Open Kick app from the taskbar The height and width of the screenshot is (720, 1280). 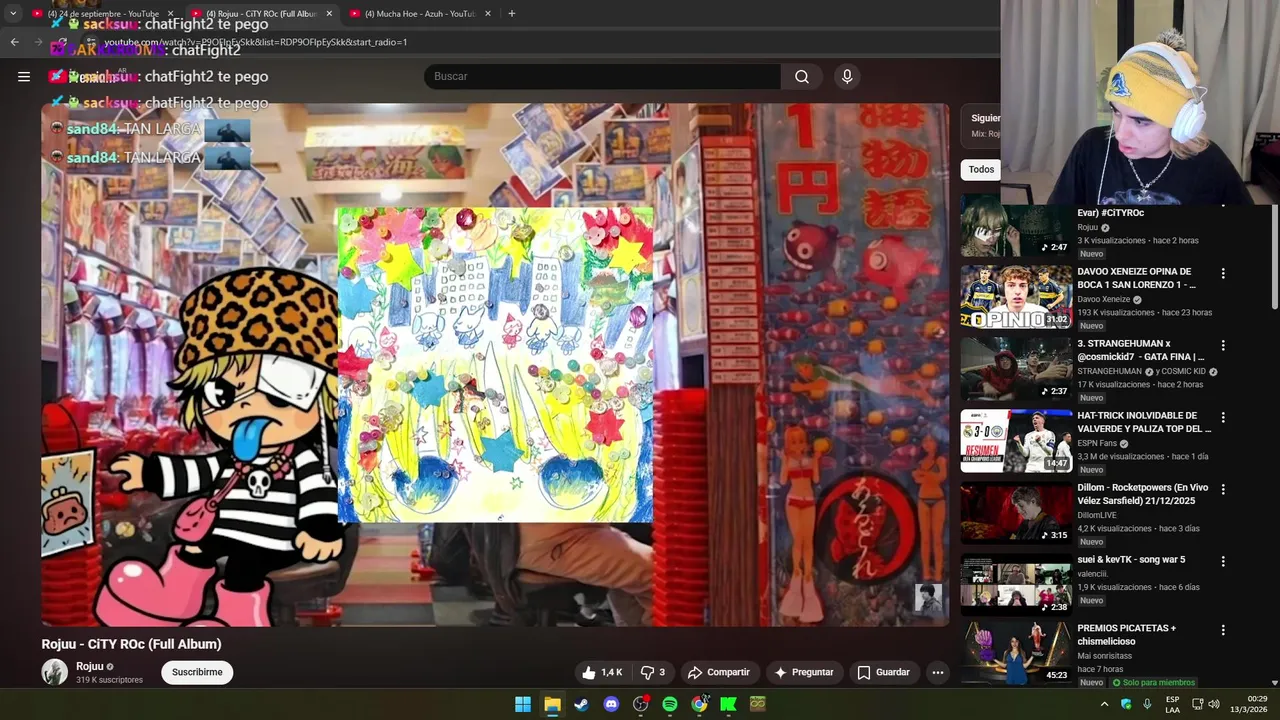pyautogui.click(x=729, y=704)
